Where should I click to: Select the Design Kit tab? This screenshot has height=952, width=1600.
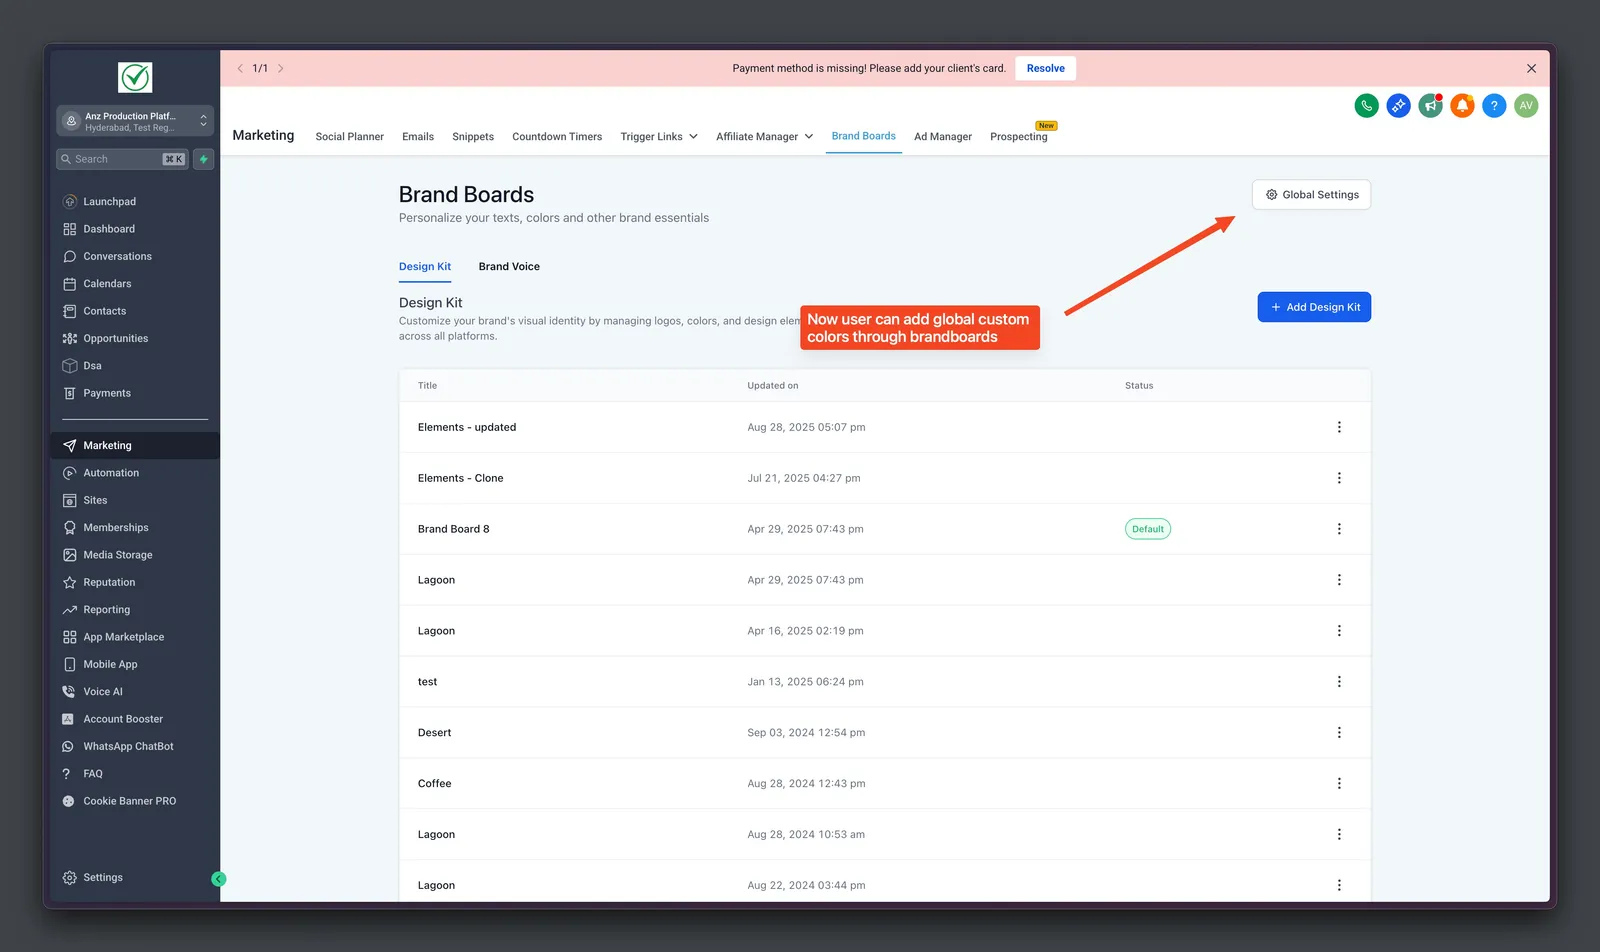(425, 266)
